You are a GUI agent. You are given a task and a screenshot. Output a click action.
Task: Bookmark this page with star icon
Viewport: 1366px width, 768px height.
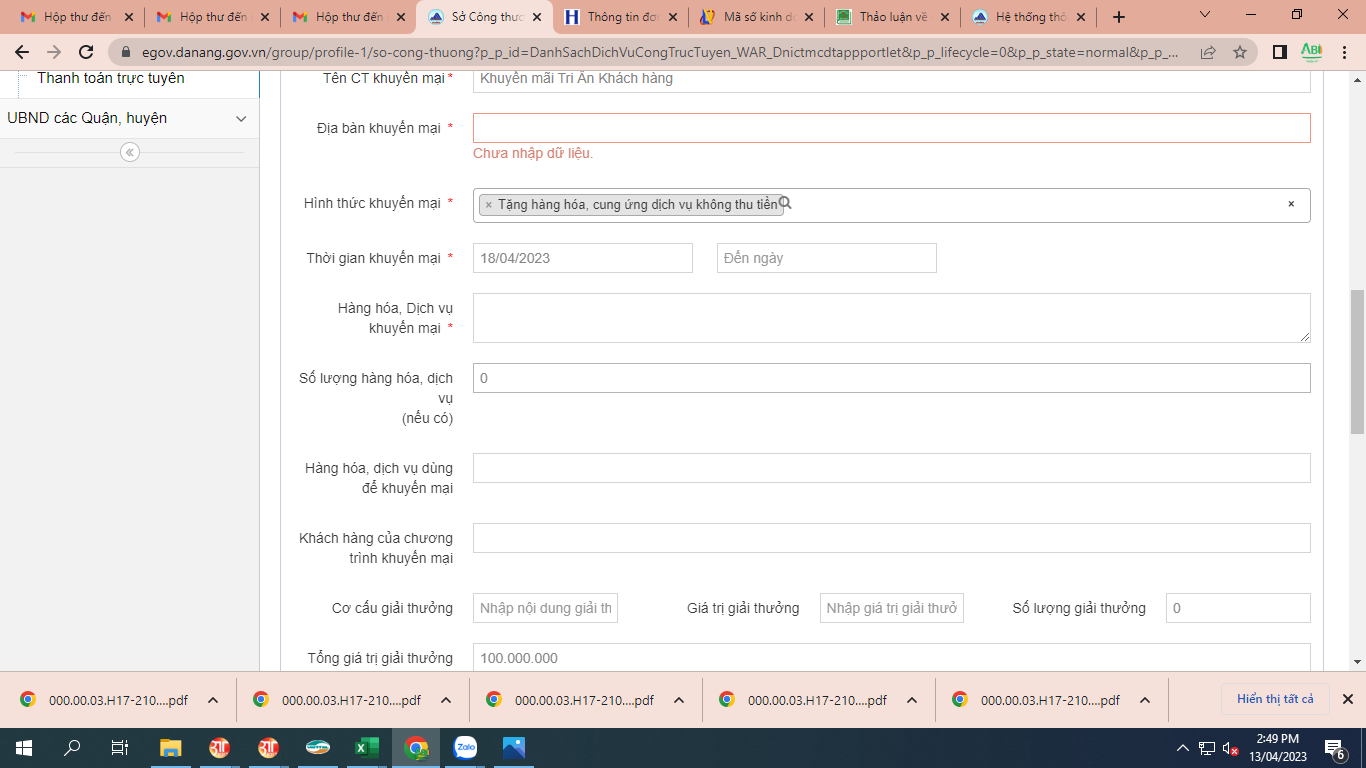[x=1240, y=52]
